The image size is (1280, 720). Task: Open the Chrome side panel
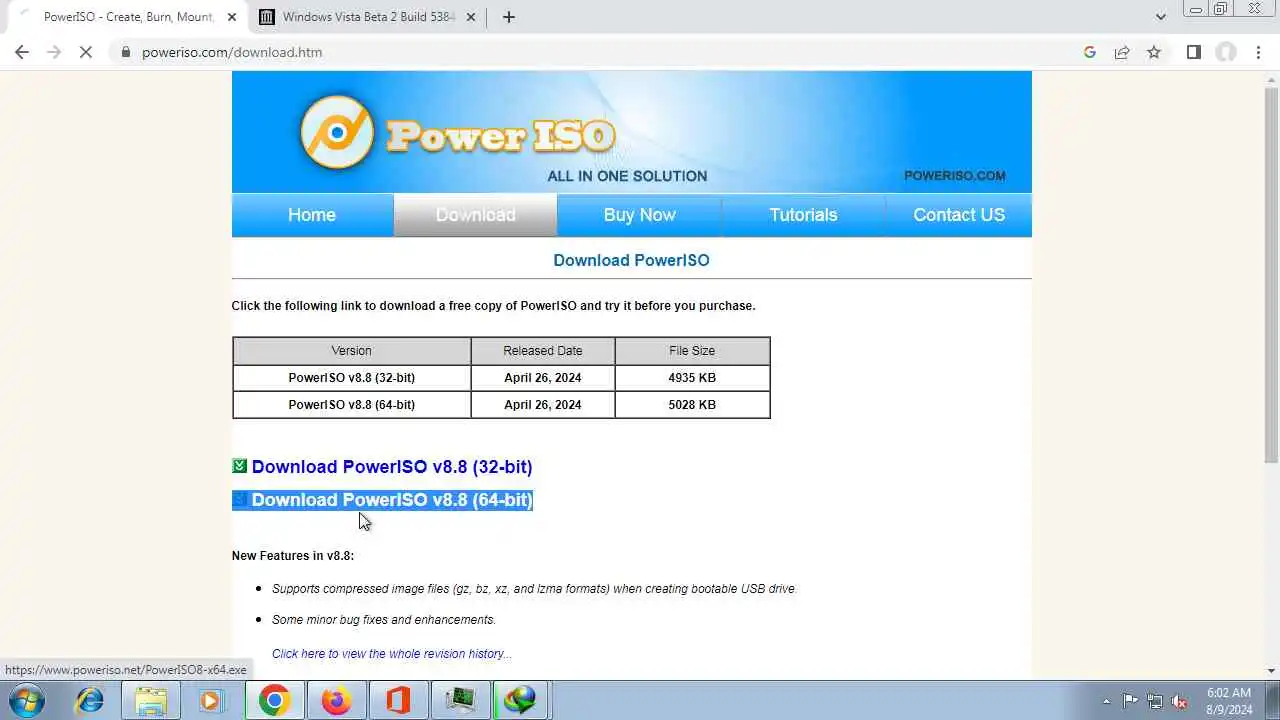point(1194,52)
